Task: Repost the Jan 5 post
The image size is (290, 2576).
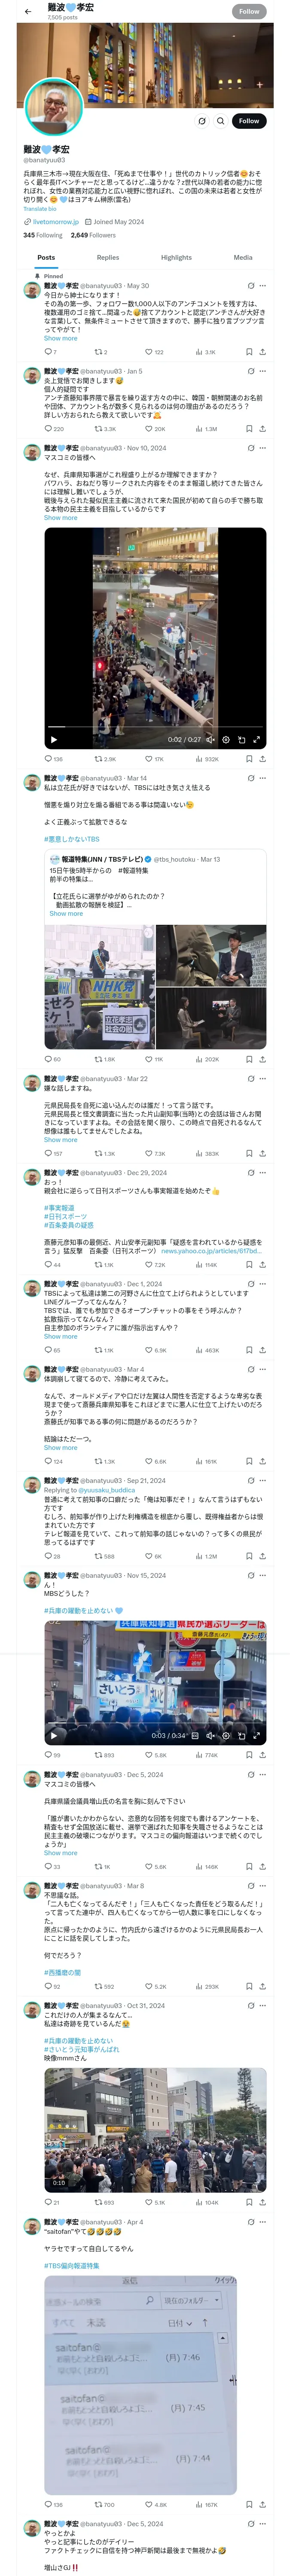Action: coord(98,428)
